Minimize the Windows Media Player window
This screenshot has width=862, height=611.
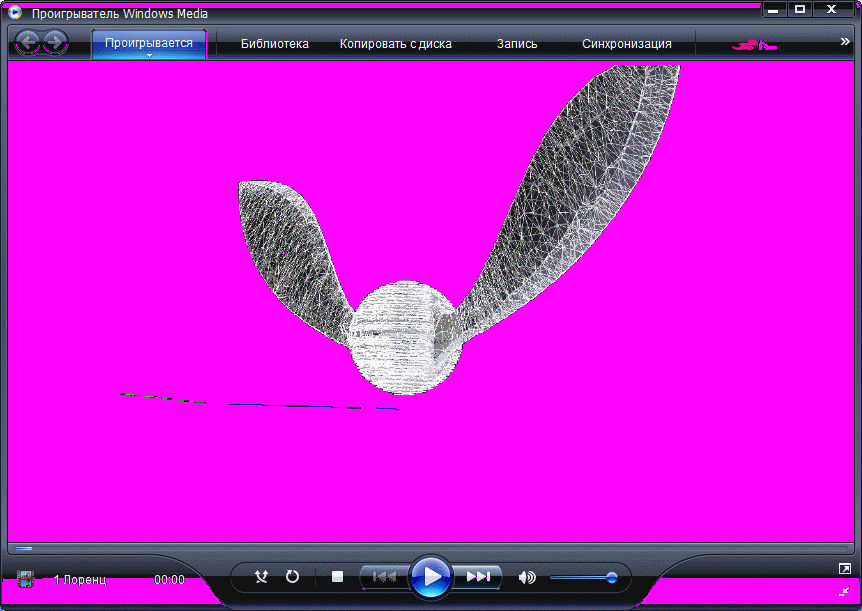[773, 9]
